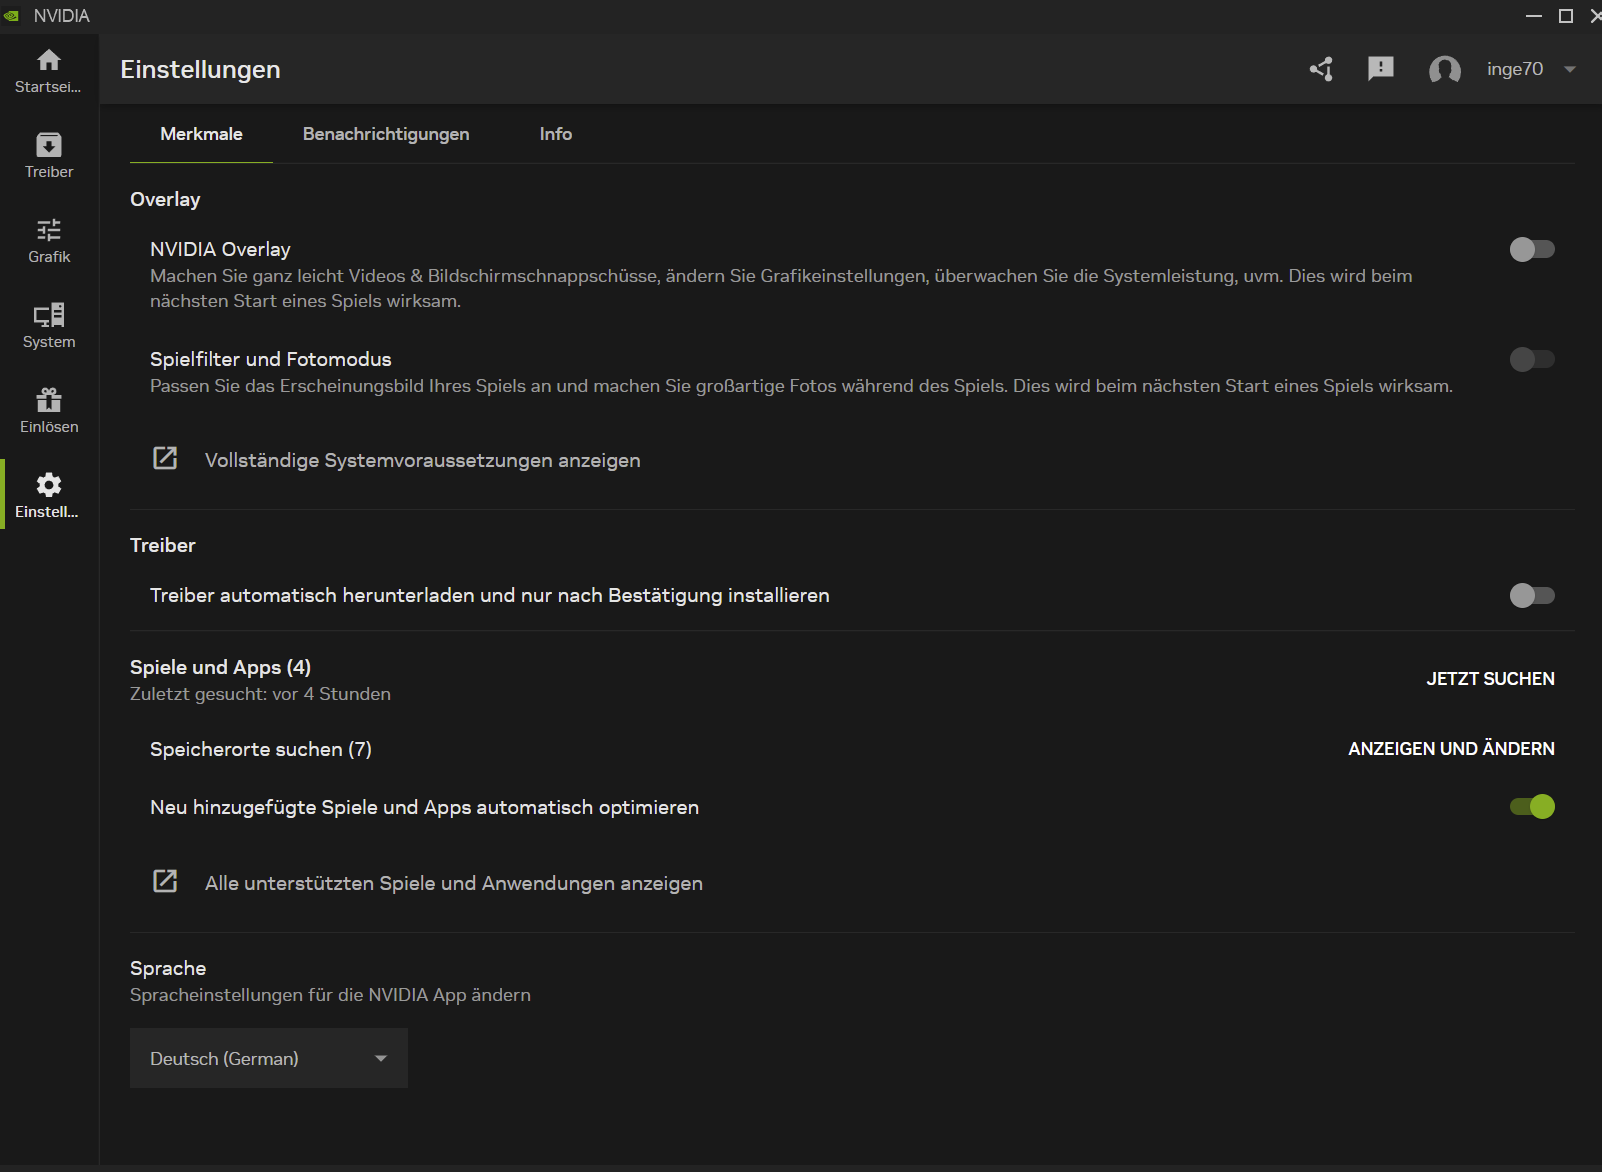Click the Speicherorte suchen (7) text
This screenshot has height=1172, width=1602.
[x=261, y=749]
